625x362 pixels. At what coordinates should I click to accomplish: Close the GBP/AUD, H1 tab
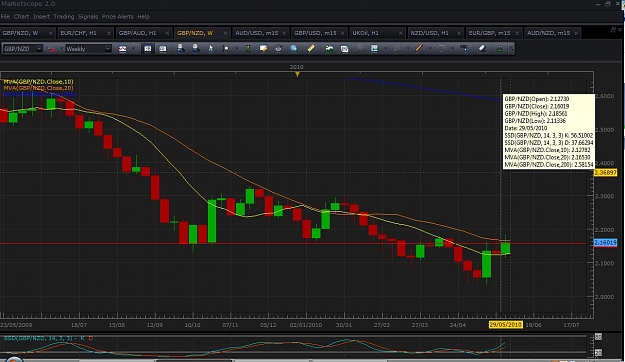pos(167,33)
